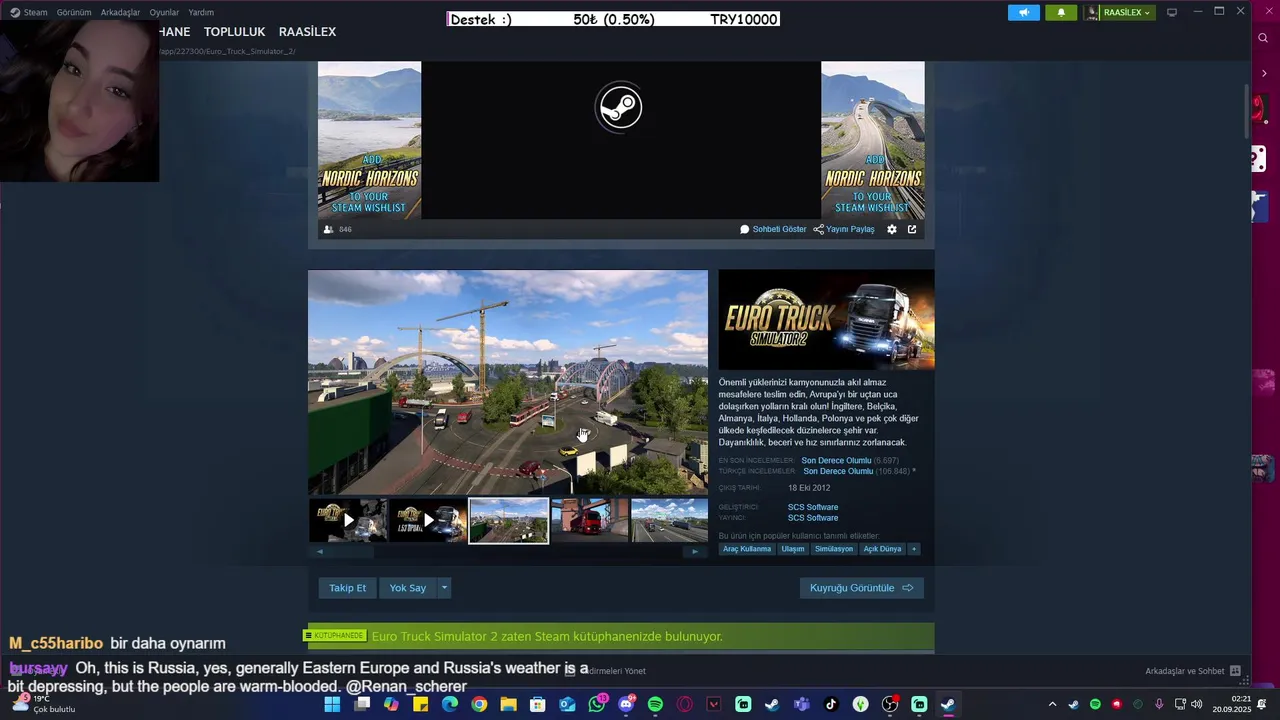Open the Oyunlar menu
This screenshot has width=1280, height=720.
pos(164,12)
